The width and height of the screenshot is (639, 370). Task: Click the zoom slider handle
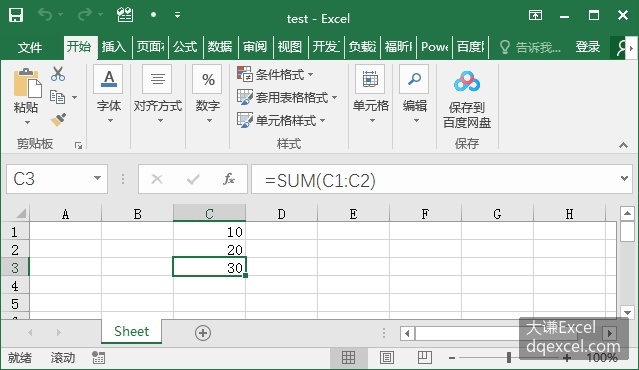[x=509, y=357]
